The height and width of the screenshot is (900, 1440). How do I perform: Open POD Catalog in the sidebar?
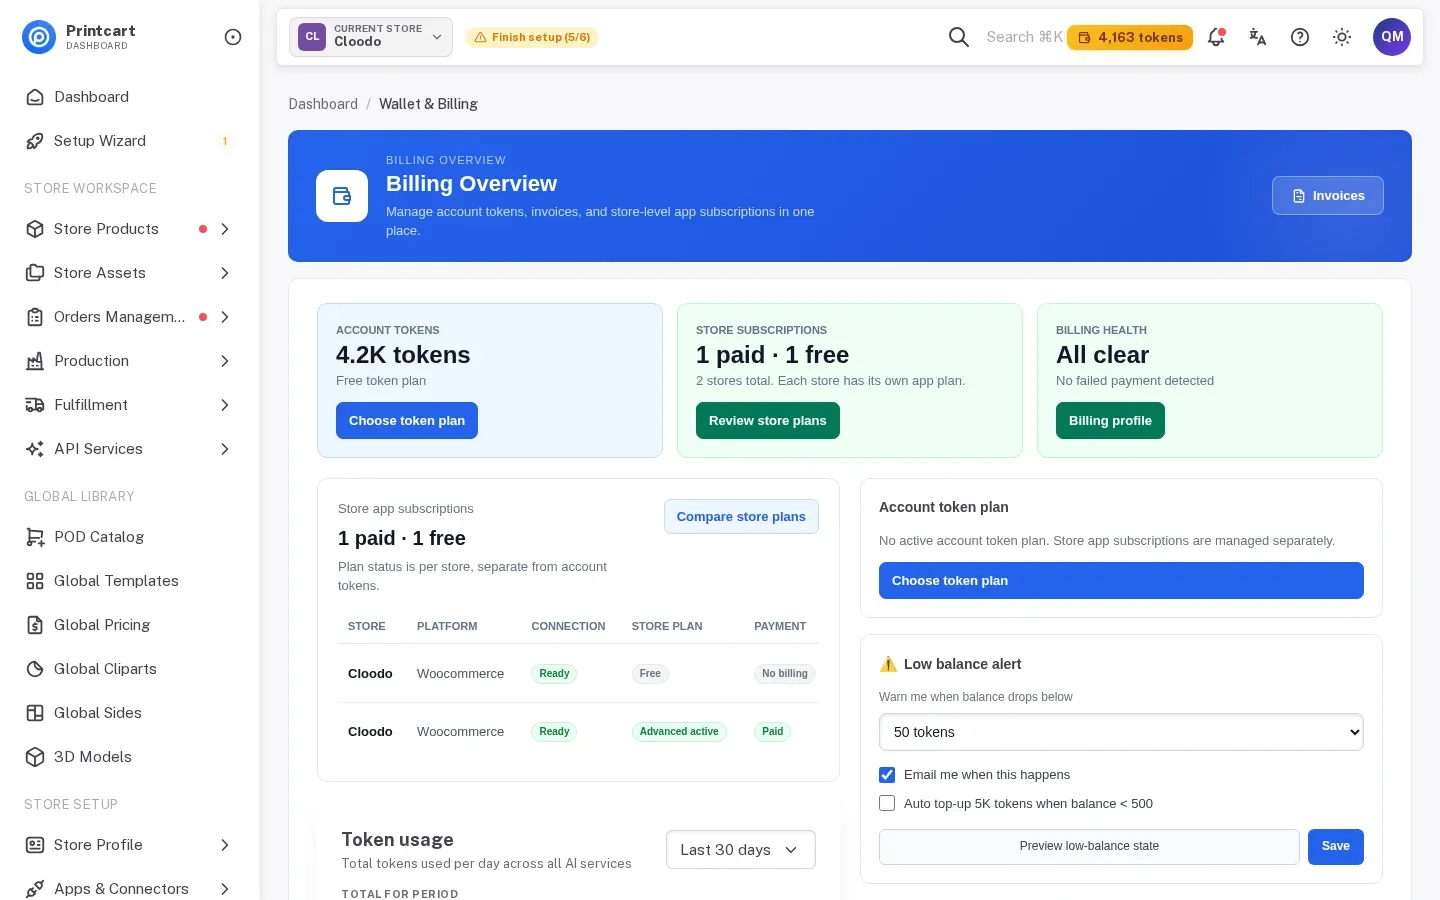pyautogui.click(x=130, y=537)
